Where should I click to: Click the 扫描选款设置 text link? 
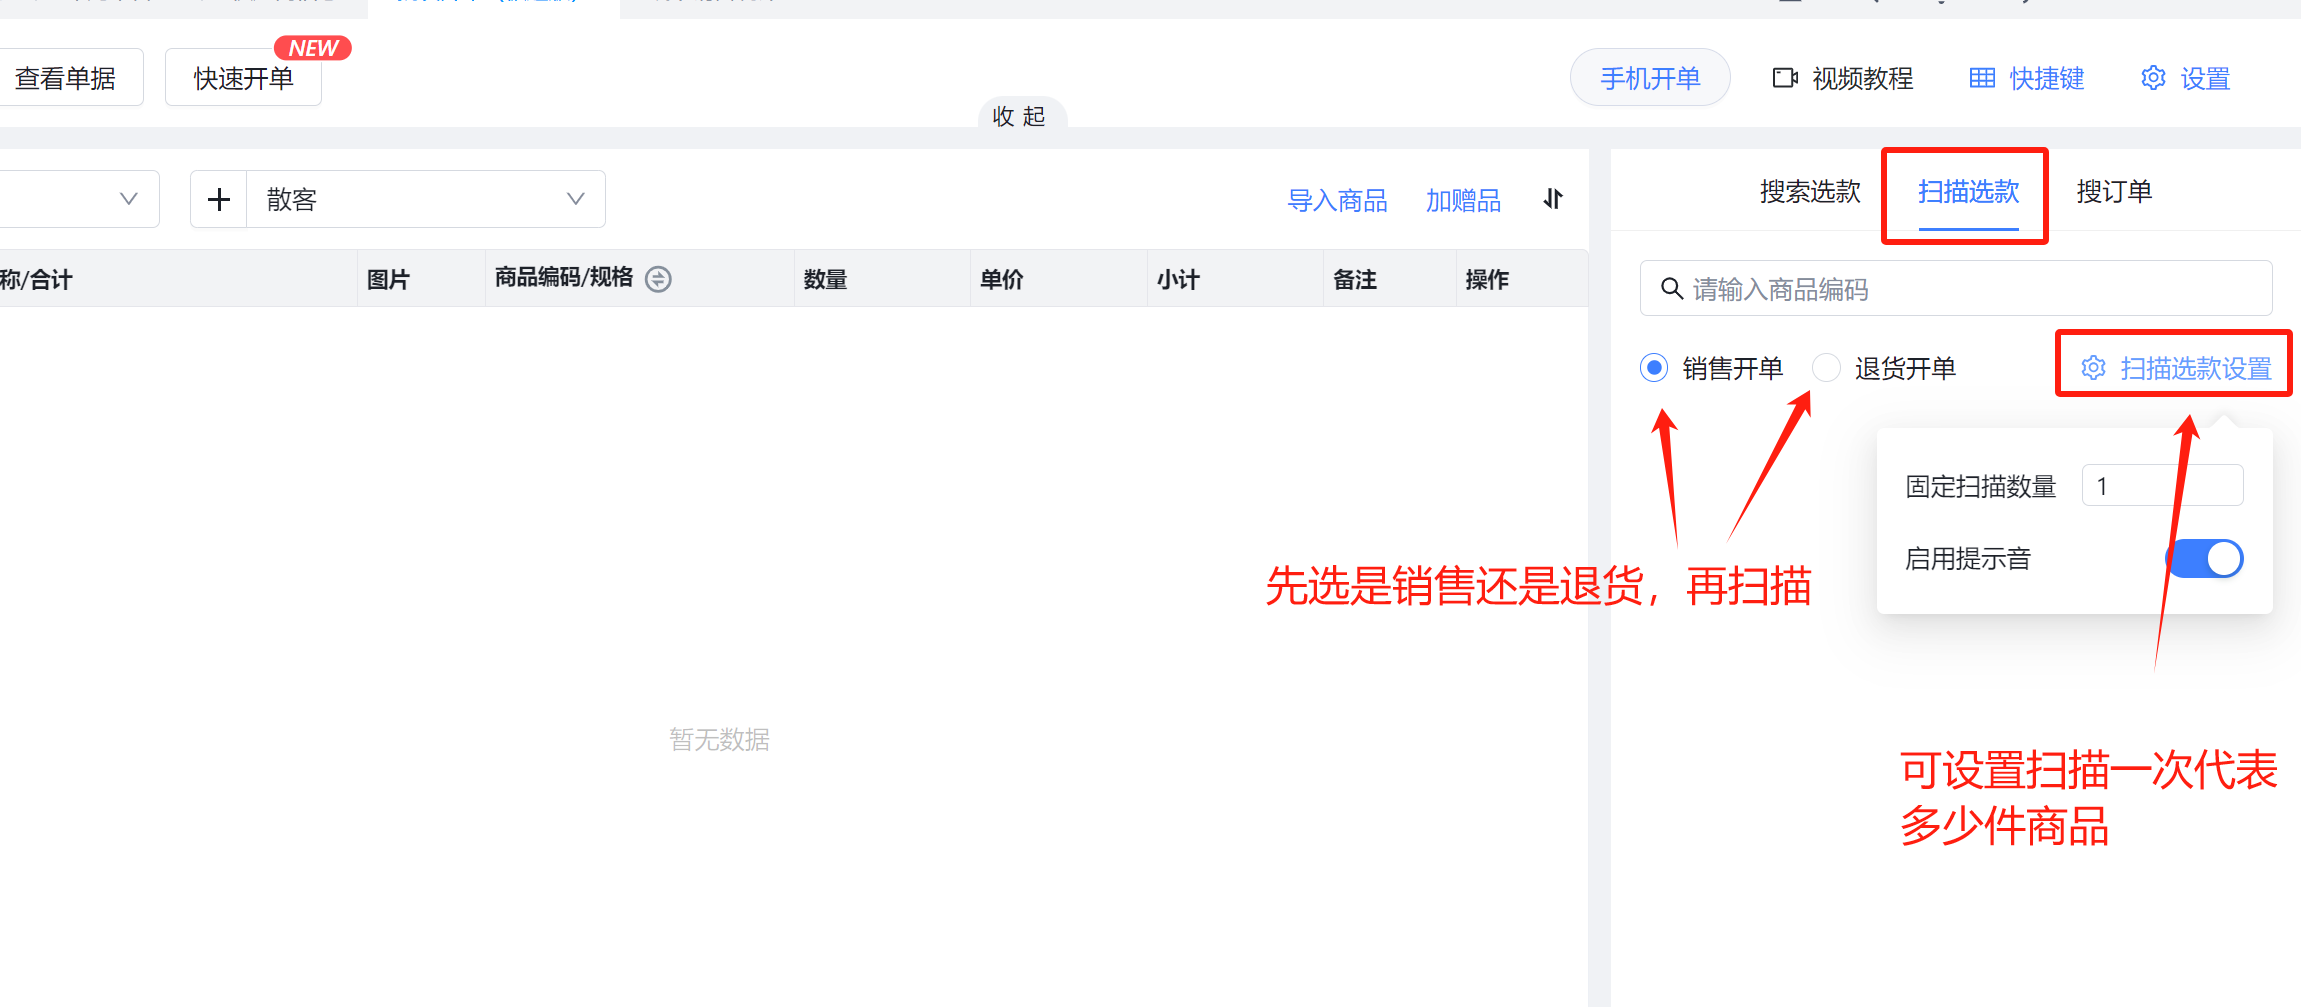2196,368
